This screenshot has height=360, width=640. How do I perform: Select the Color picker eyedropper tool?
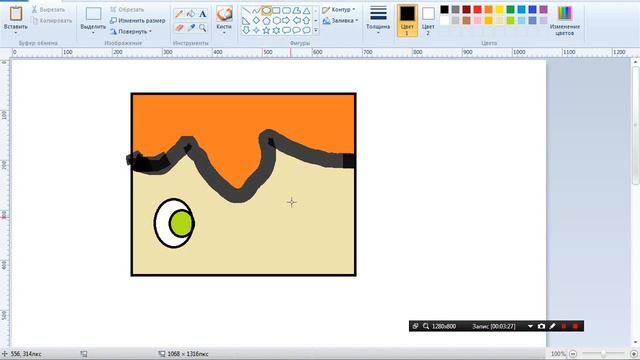tap(191, 27)
